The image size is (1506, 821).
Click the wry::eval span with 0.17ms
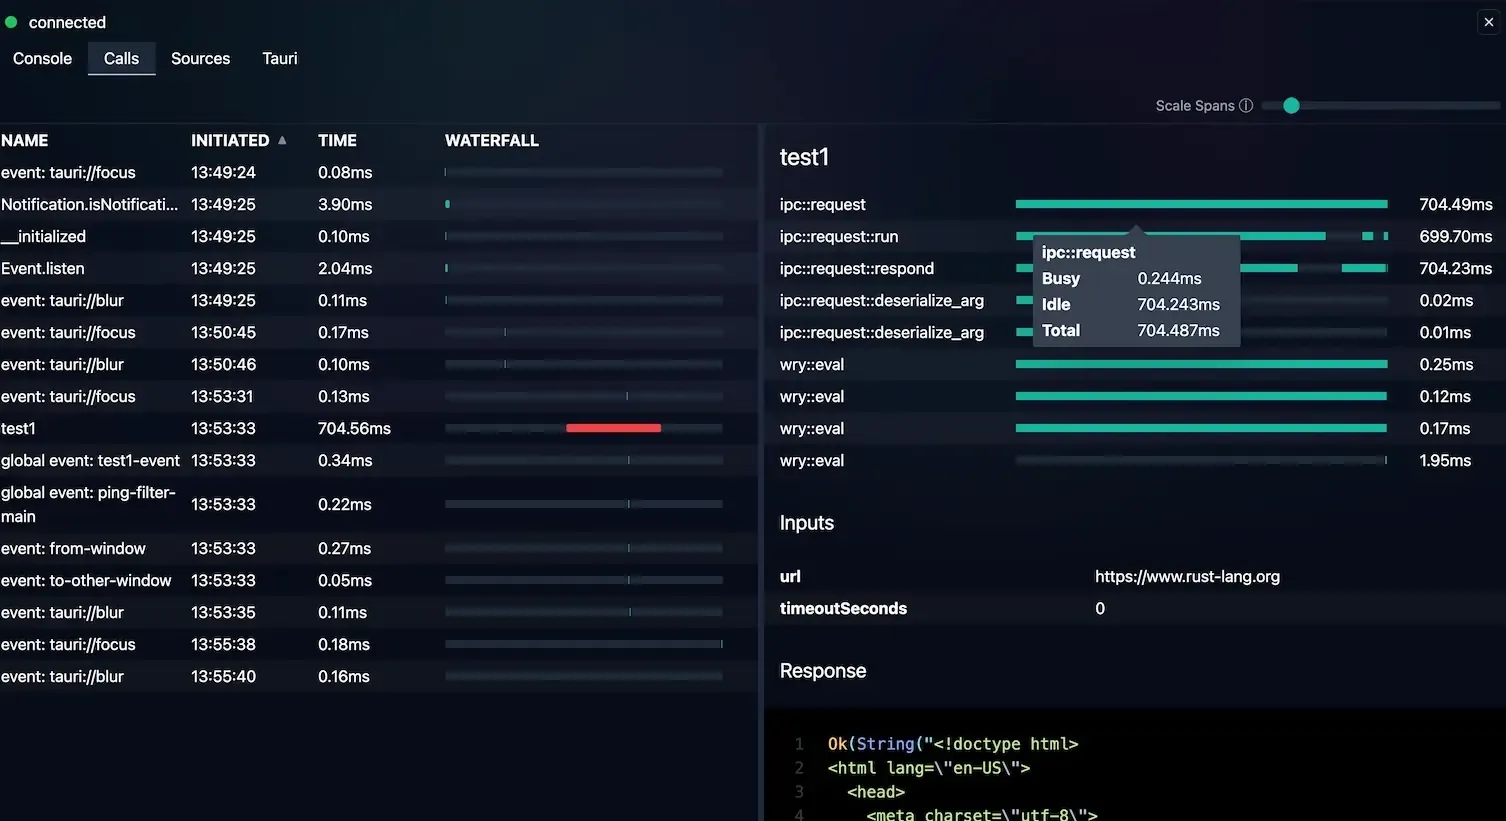click(1136, 428)
